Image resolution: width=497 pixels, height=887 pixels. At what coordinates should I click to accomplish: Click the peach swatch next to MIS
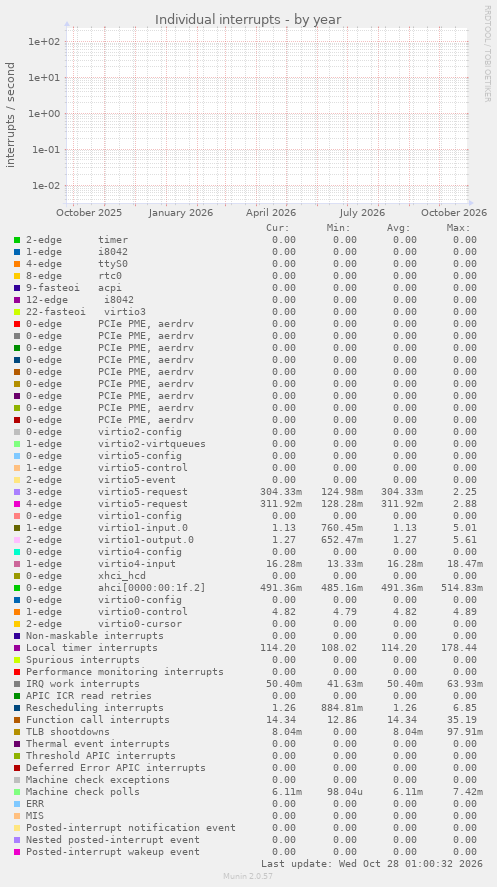point(17,816)
